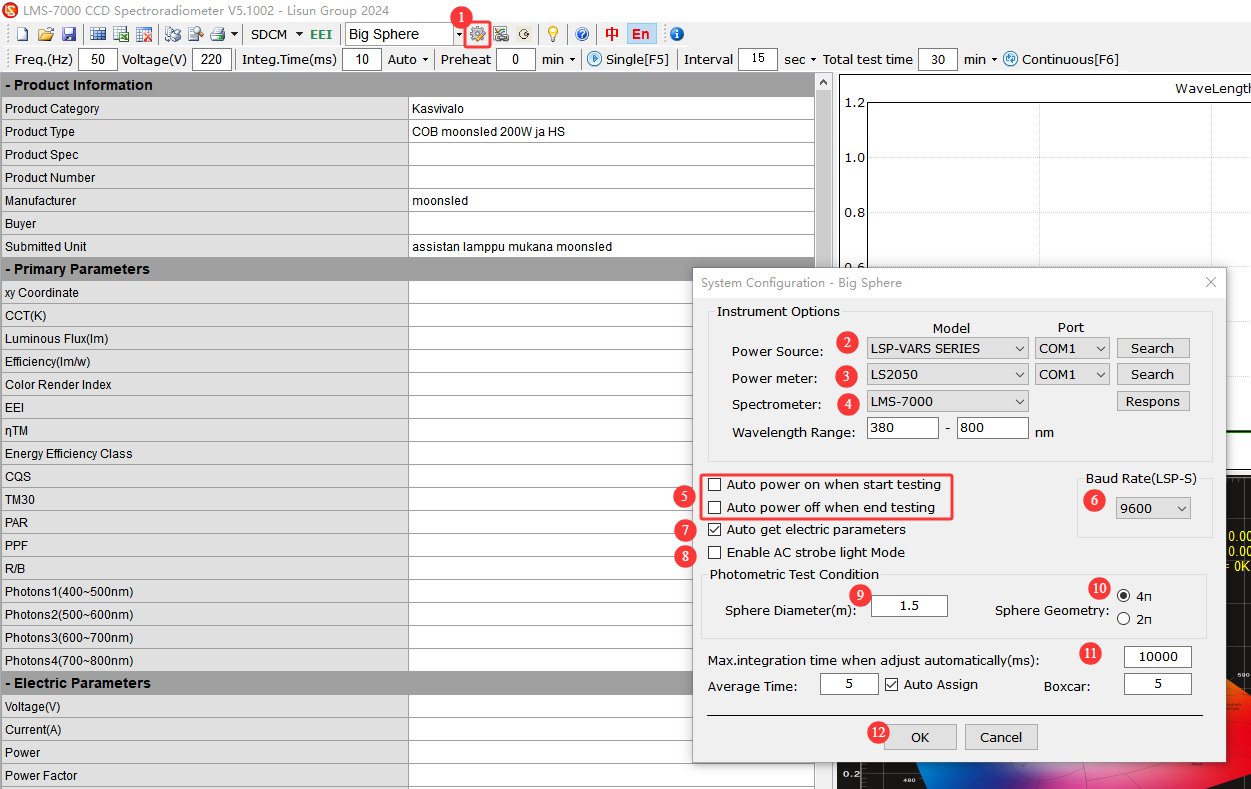The height and width of the screenshot is (789, 1251).
Task: Click the printer icon
Action: pyautogui.click(x=217, y=34)
